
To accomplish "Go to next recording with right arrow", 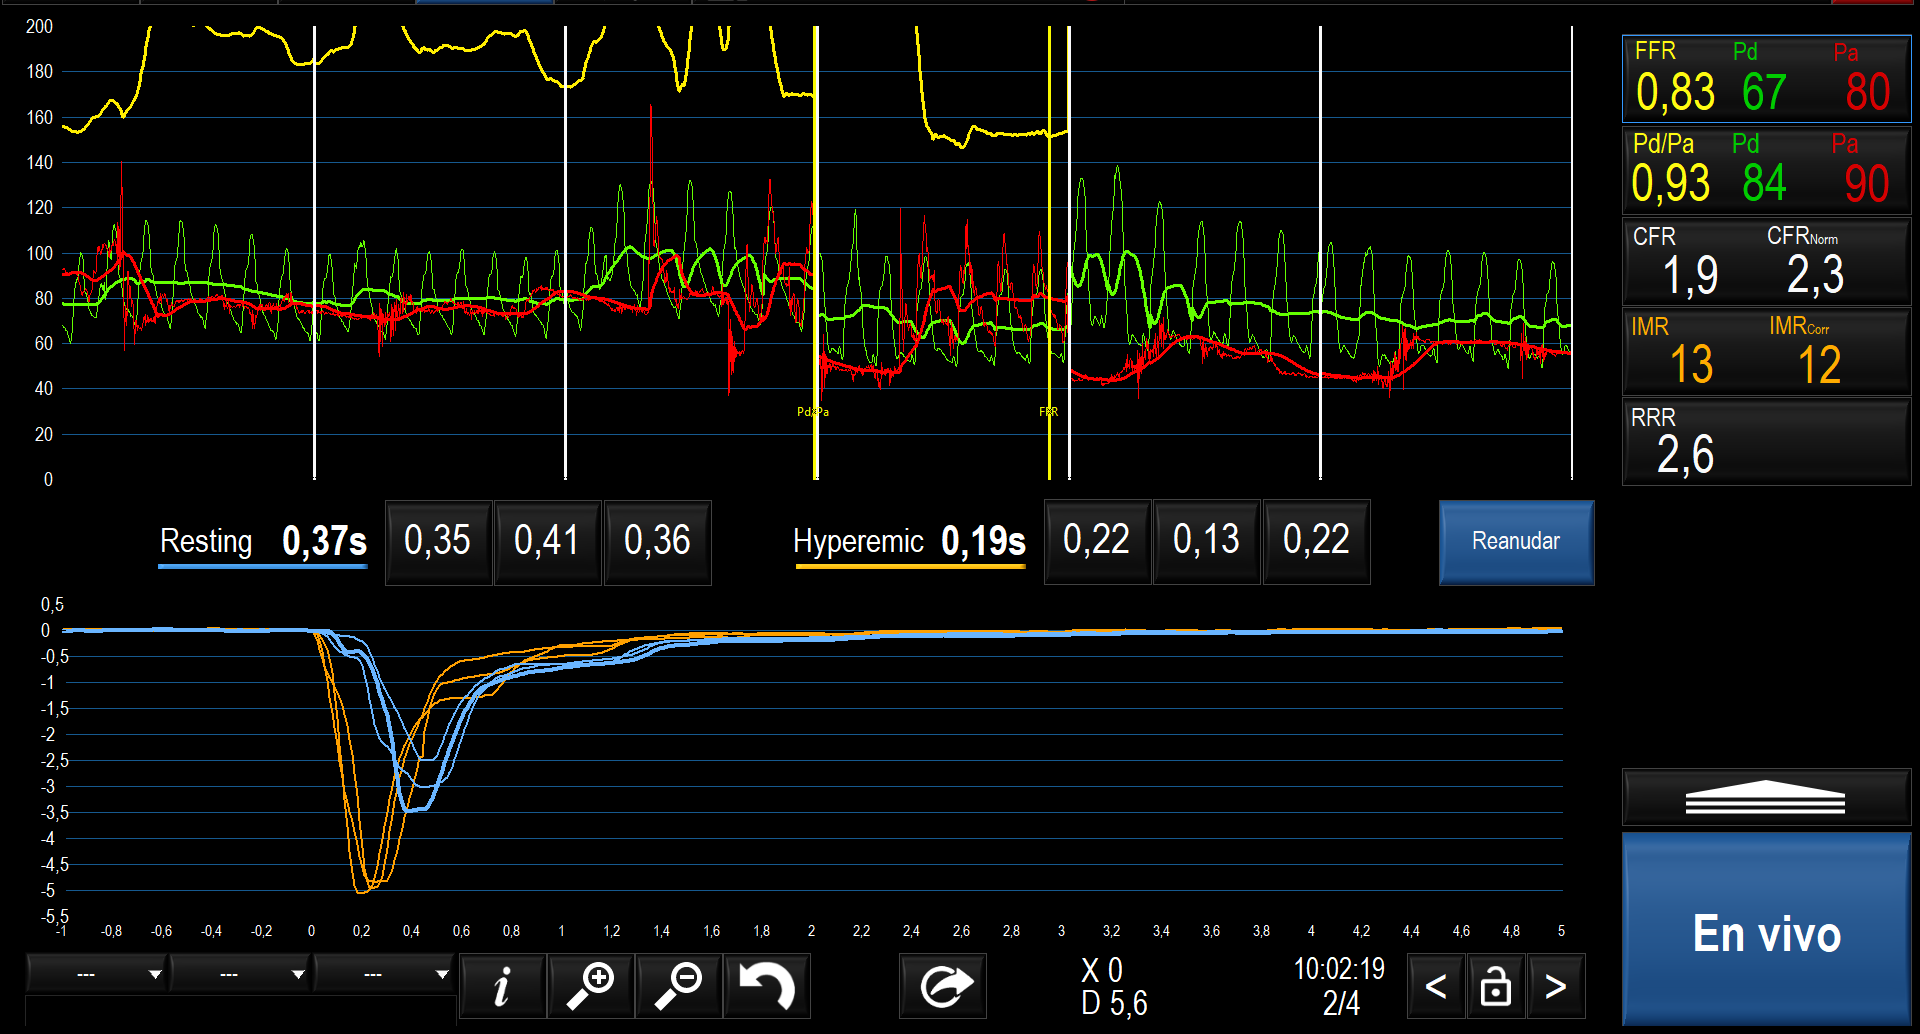I will [x=1555, y=987].
